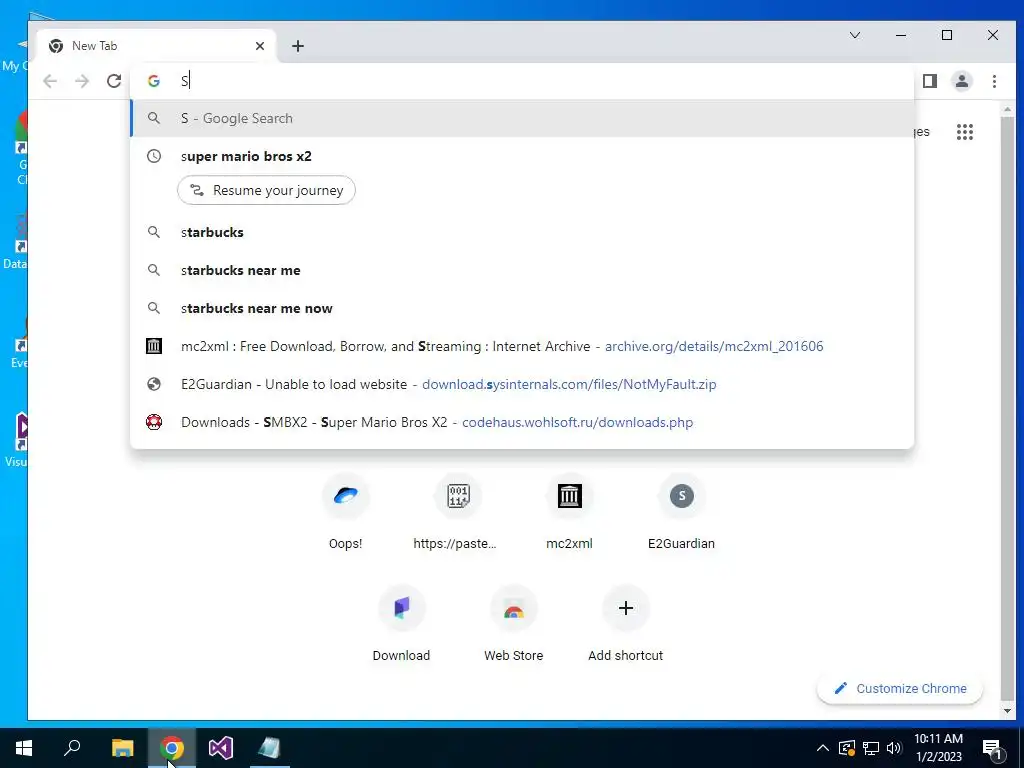Open the Oops! shortcut tile
Image resolution: width=1024 pixels, height=768 pixels.
[345, 512]
